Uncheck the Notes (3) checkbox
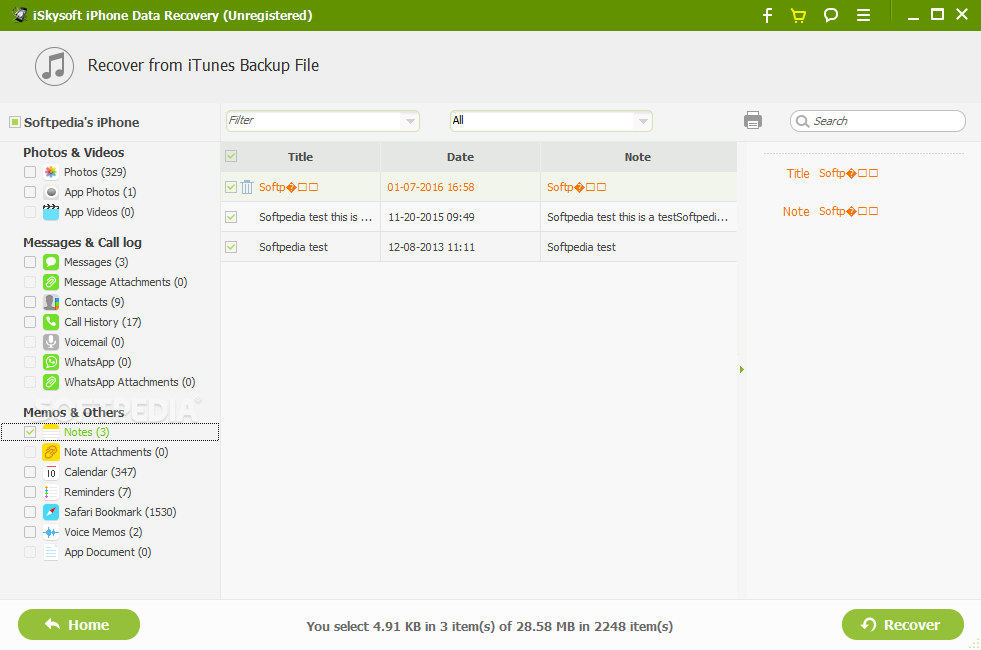 (x=29, y=432)
